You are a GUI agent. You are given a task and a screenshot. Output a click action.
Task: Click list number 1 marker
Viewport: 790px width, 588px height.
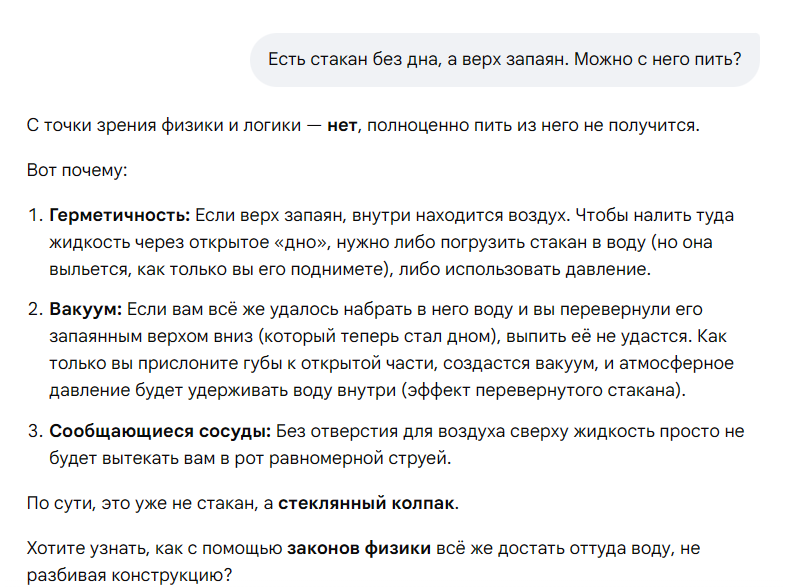[x=34, y=214]
